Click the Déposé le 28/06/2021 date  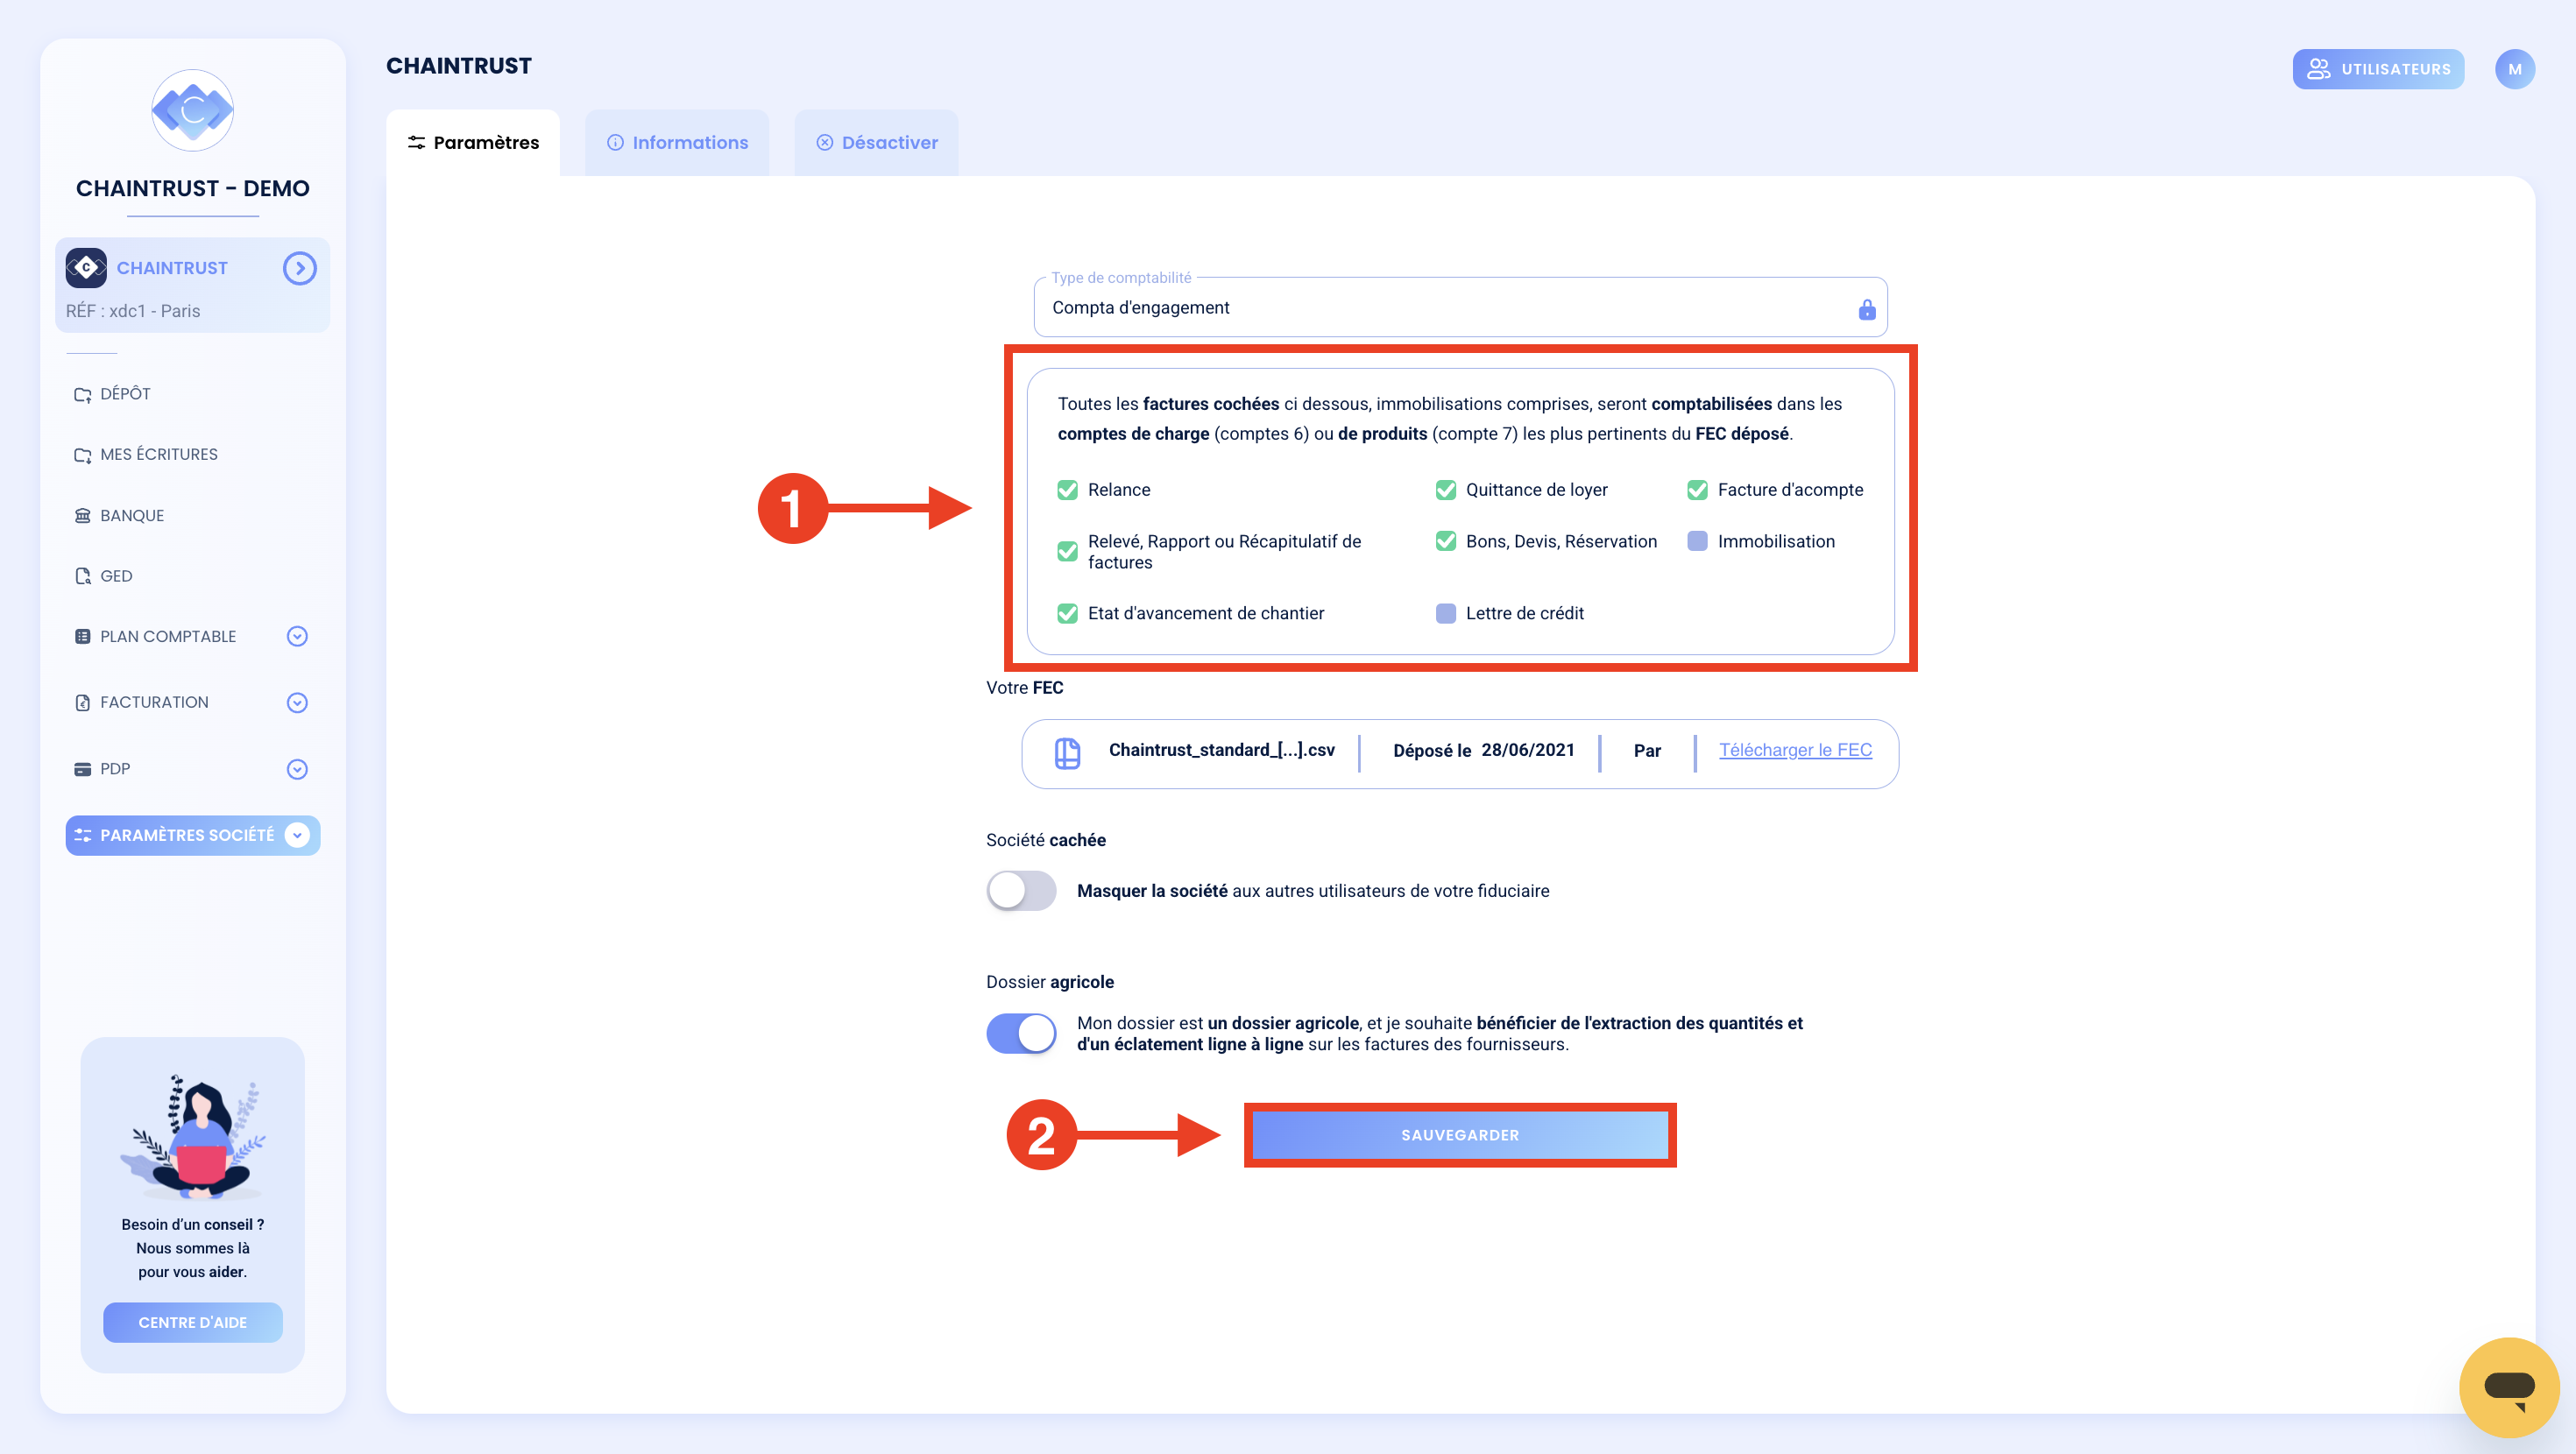coord(1483,750)
